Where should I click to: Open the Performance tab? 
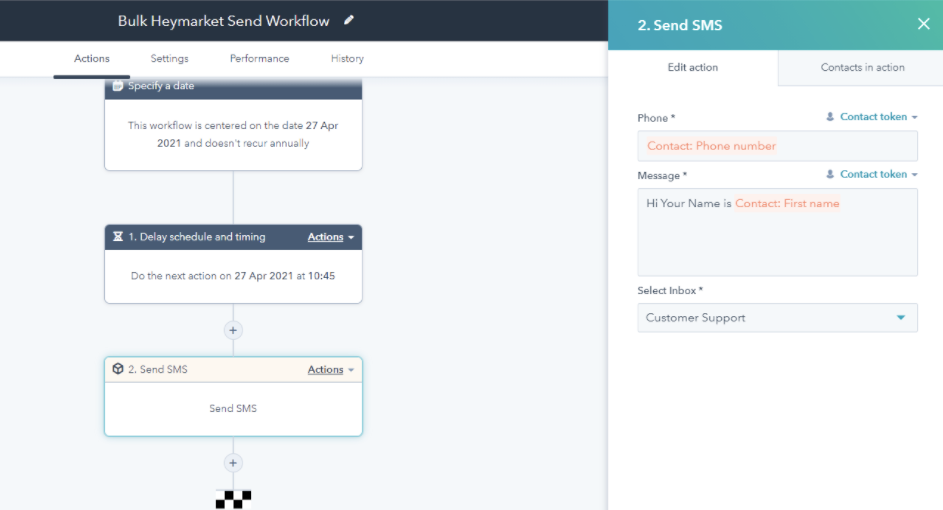pyautogui.click(x=259, y=58)
